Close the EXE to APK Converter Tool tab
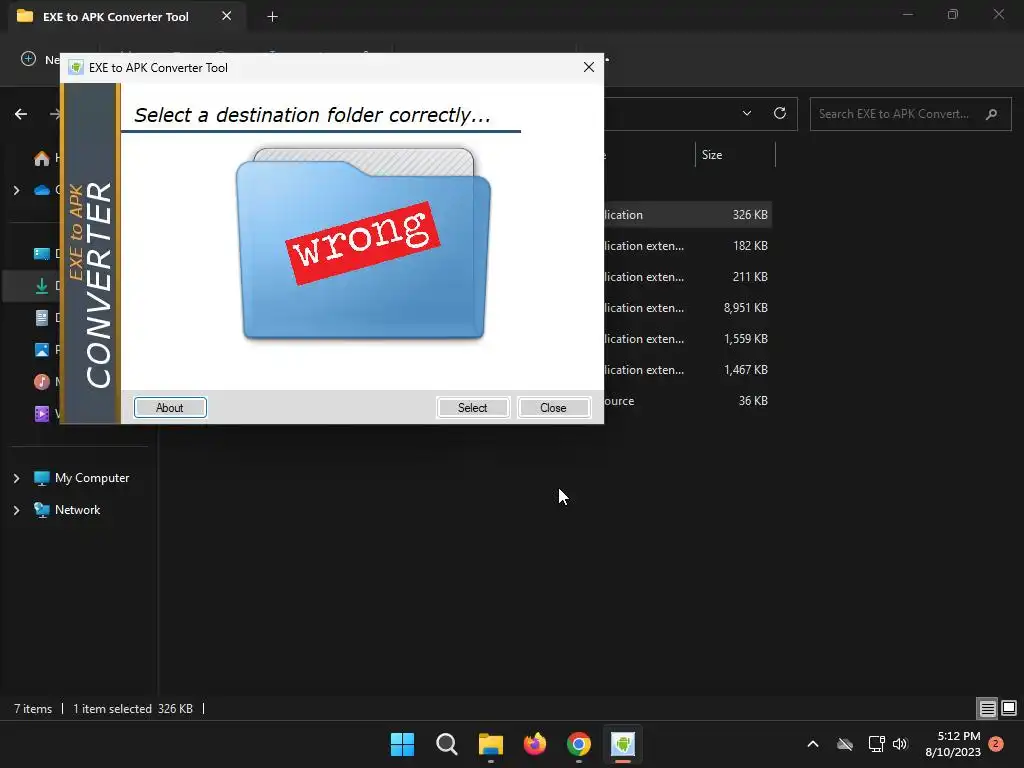Viewport: 1024px width, 768px height. (x=226, y=16)
